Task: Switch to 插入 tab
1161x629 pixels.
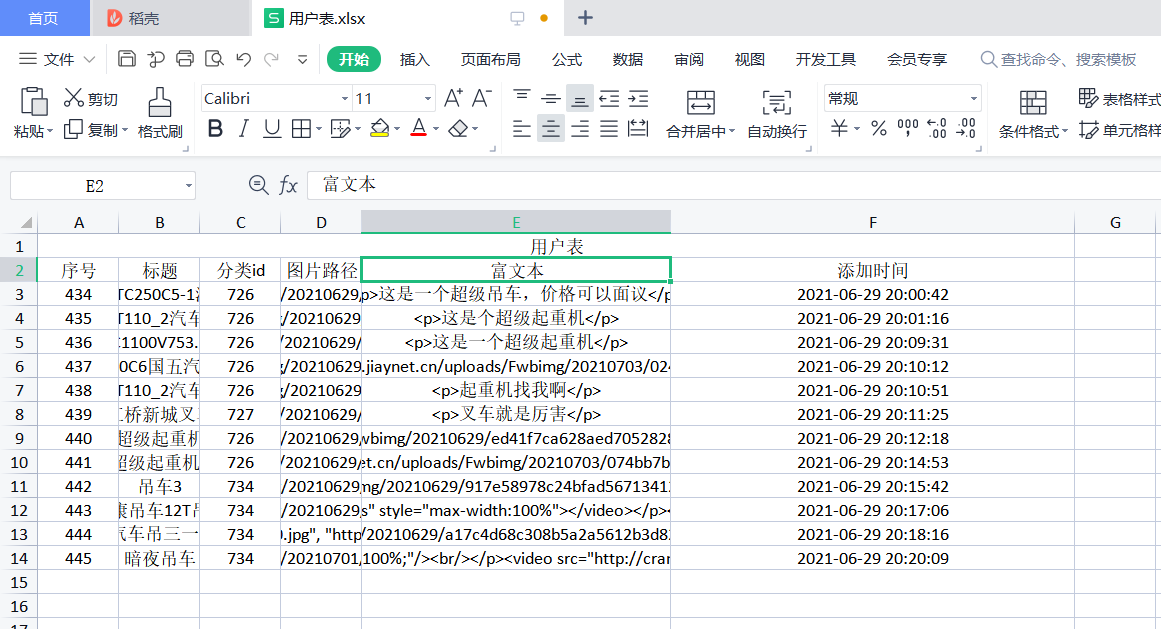Action: point(415,59)
